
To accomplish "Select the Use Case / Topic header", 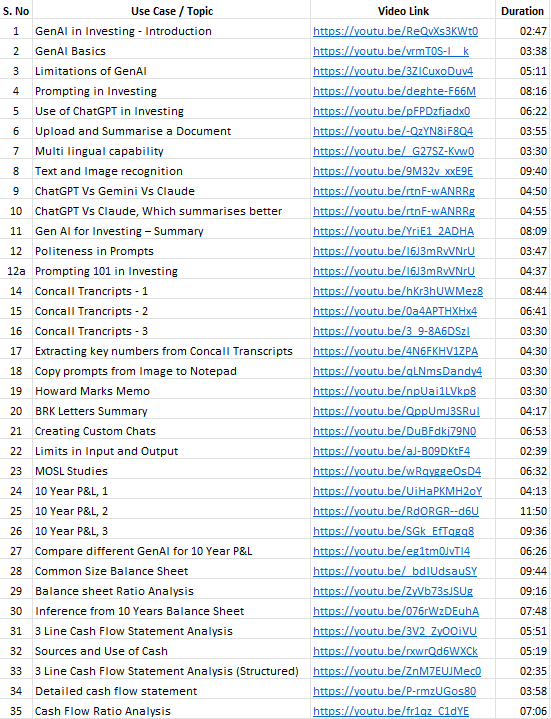I will 172,11.
